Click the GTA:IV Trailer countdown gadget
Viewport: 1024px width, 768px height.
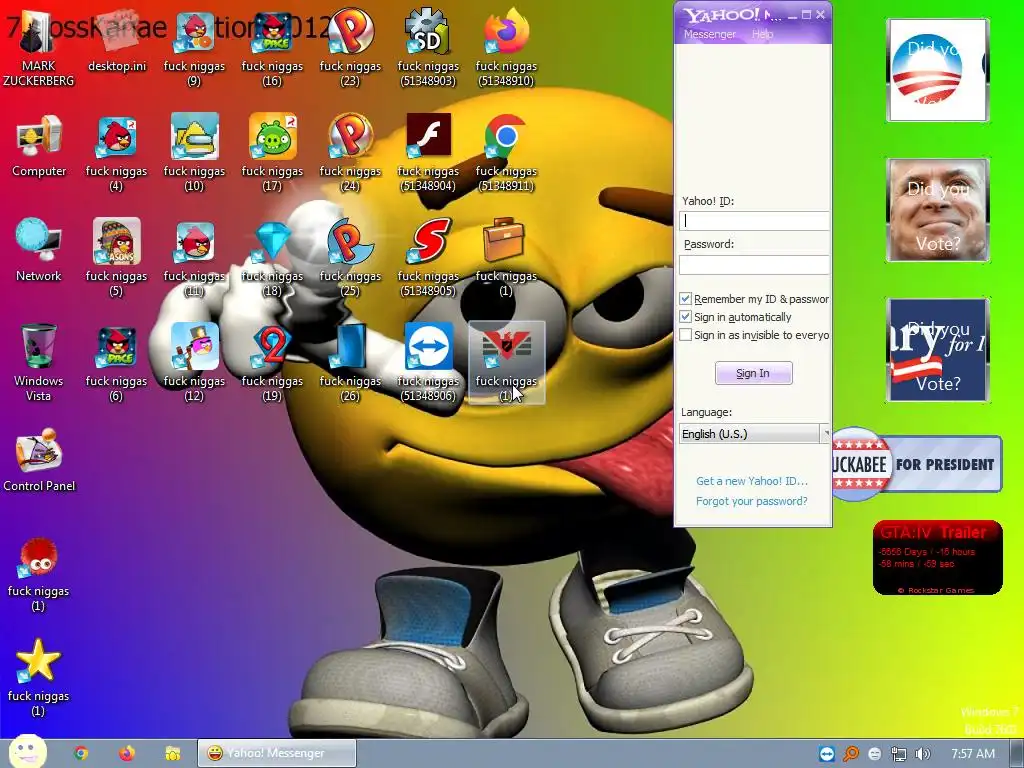click(937, 558)
